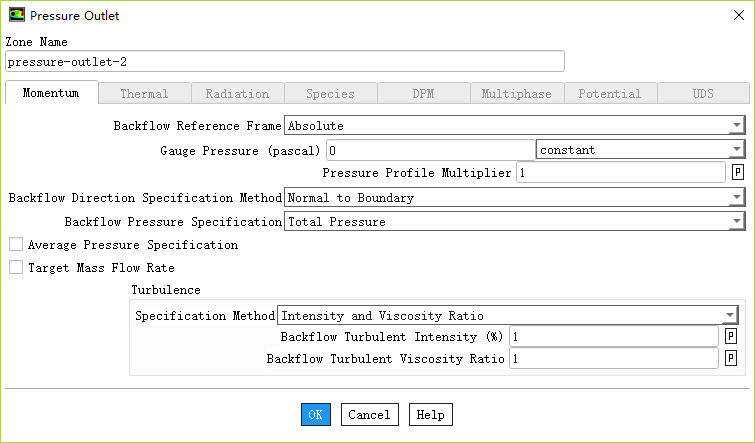The image size is (755, 443).
Task: Open Help for Pressure Outlet
Action: pyautogui.click(x=430, y=414)
